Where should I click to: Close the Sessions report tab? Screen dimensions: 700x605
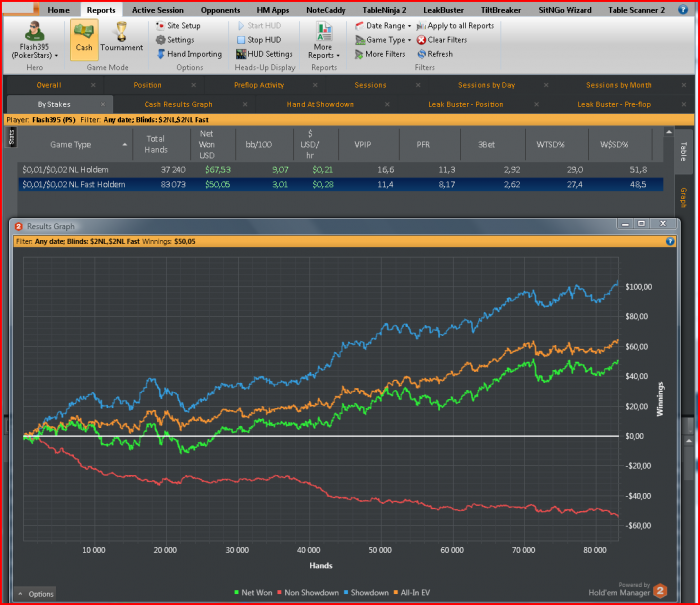click(x=418, y=85)
